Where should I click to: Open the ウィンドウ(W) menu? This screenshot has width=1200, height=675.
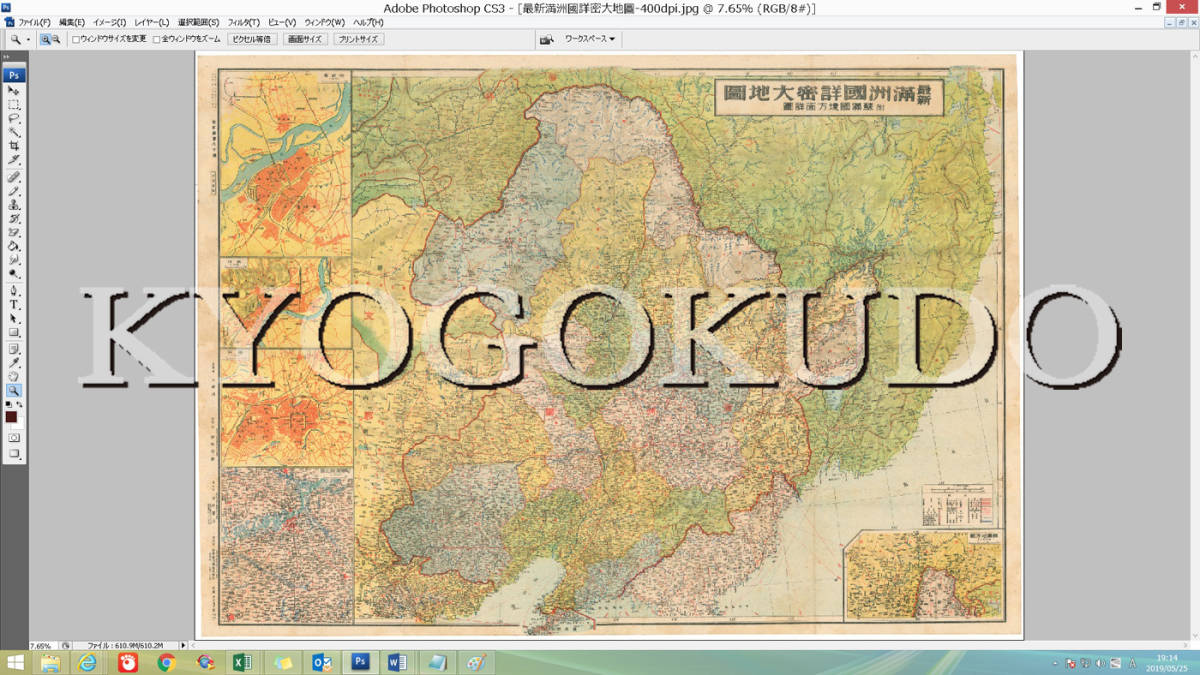click(x=325, y=22)
